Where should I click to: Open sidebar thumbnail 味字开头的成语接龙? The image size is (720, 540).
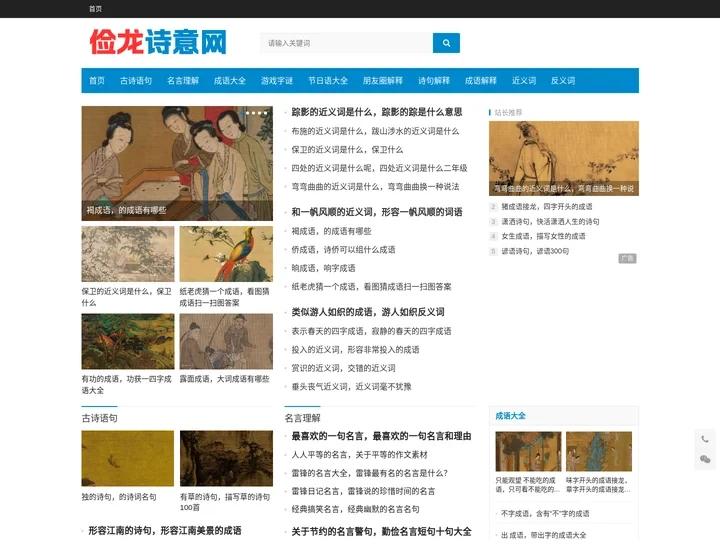[599, 451]
